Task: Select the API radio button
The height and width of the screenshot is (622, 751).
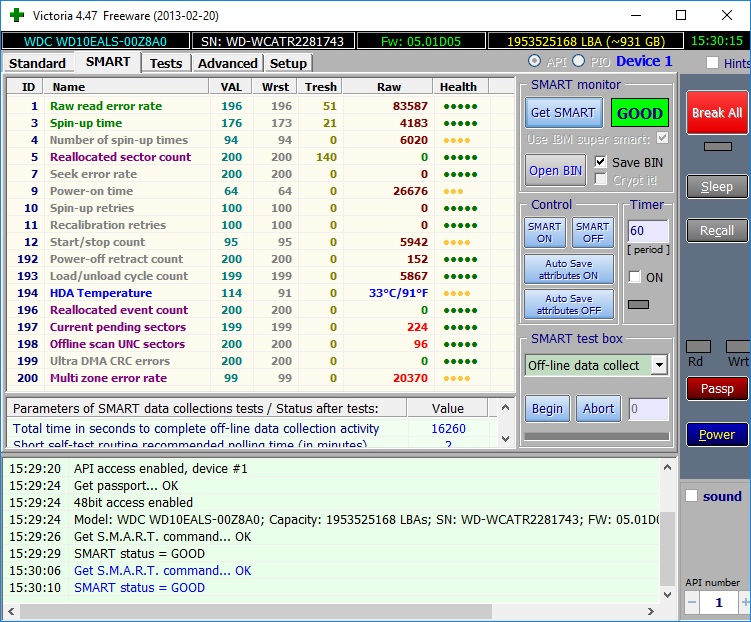Action: click(535, 61)
